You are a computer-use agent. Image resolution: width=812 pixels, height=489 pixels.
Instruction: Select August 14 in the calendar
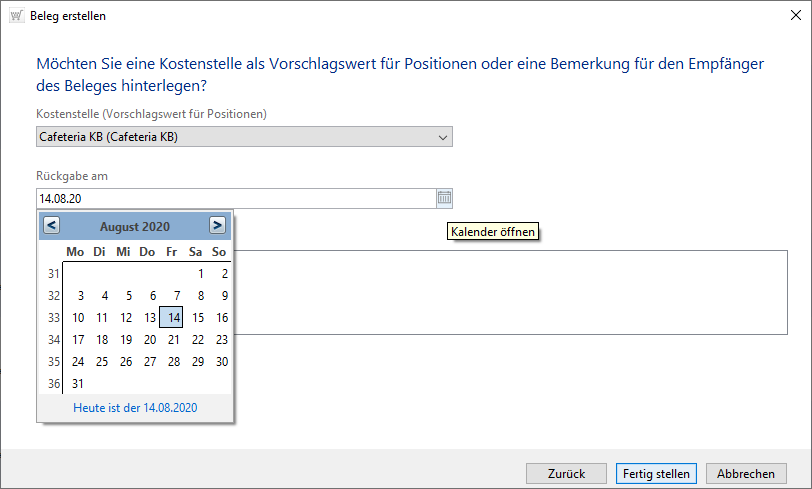click(x=174, y=318)
